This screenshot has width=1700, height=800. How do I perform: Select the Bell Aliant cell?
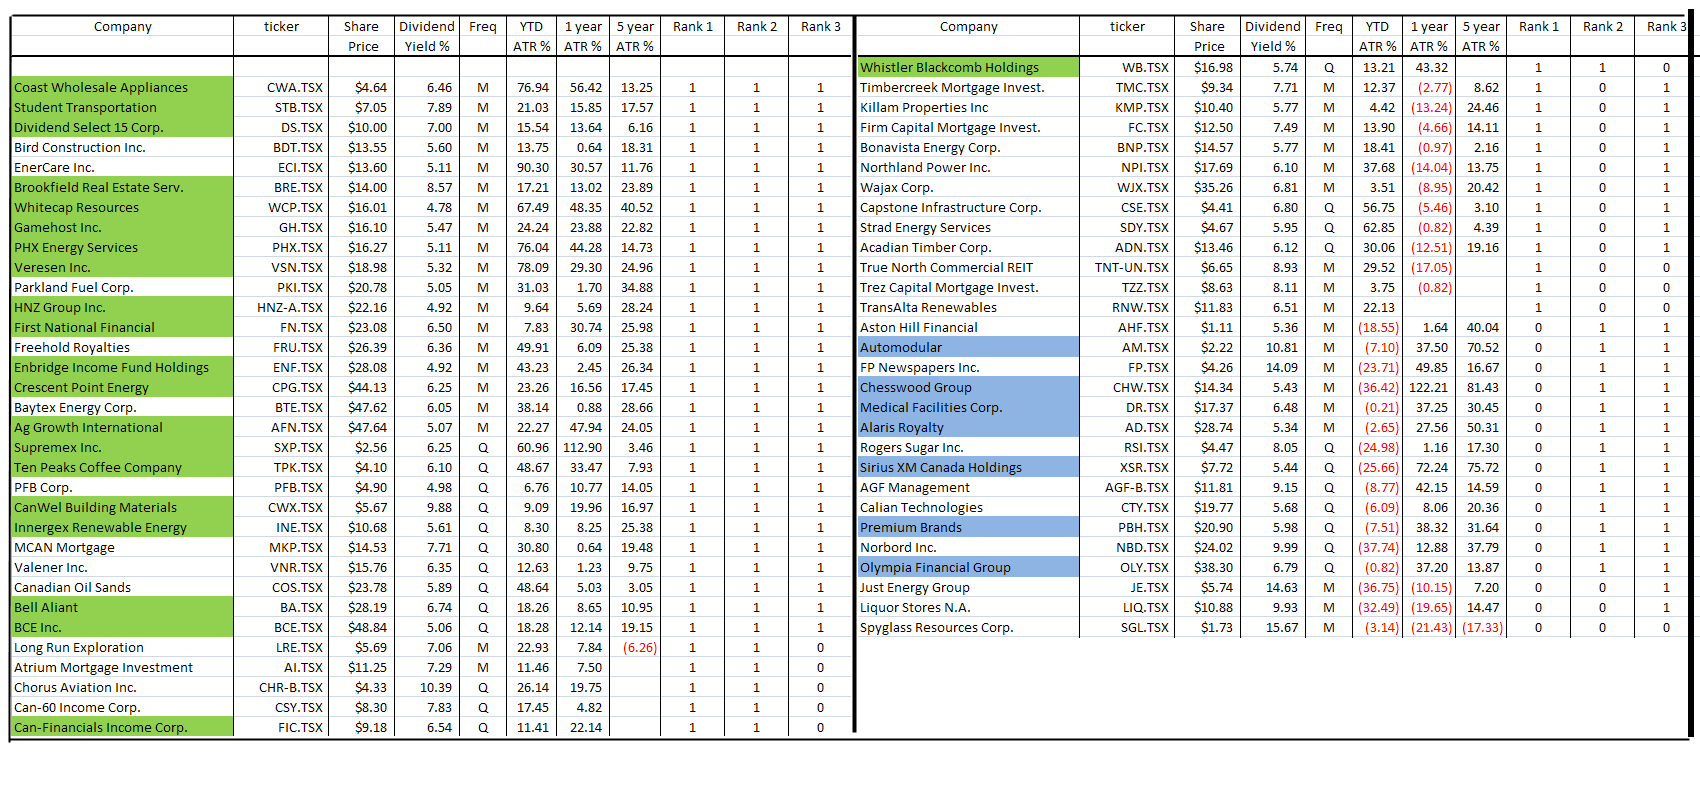pos(122,607)
